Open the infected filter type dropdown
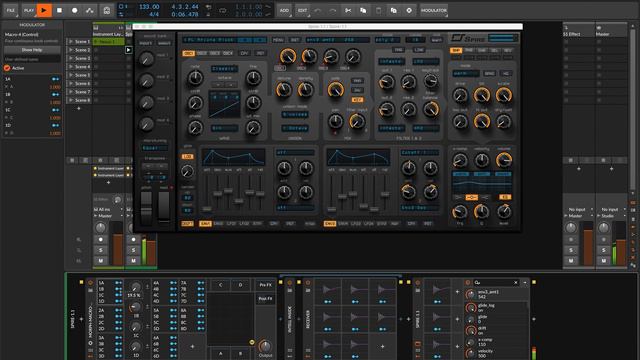The image size is (640, 360). [391, 62]
